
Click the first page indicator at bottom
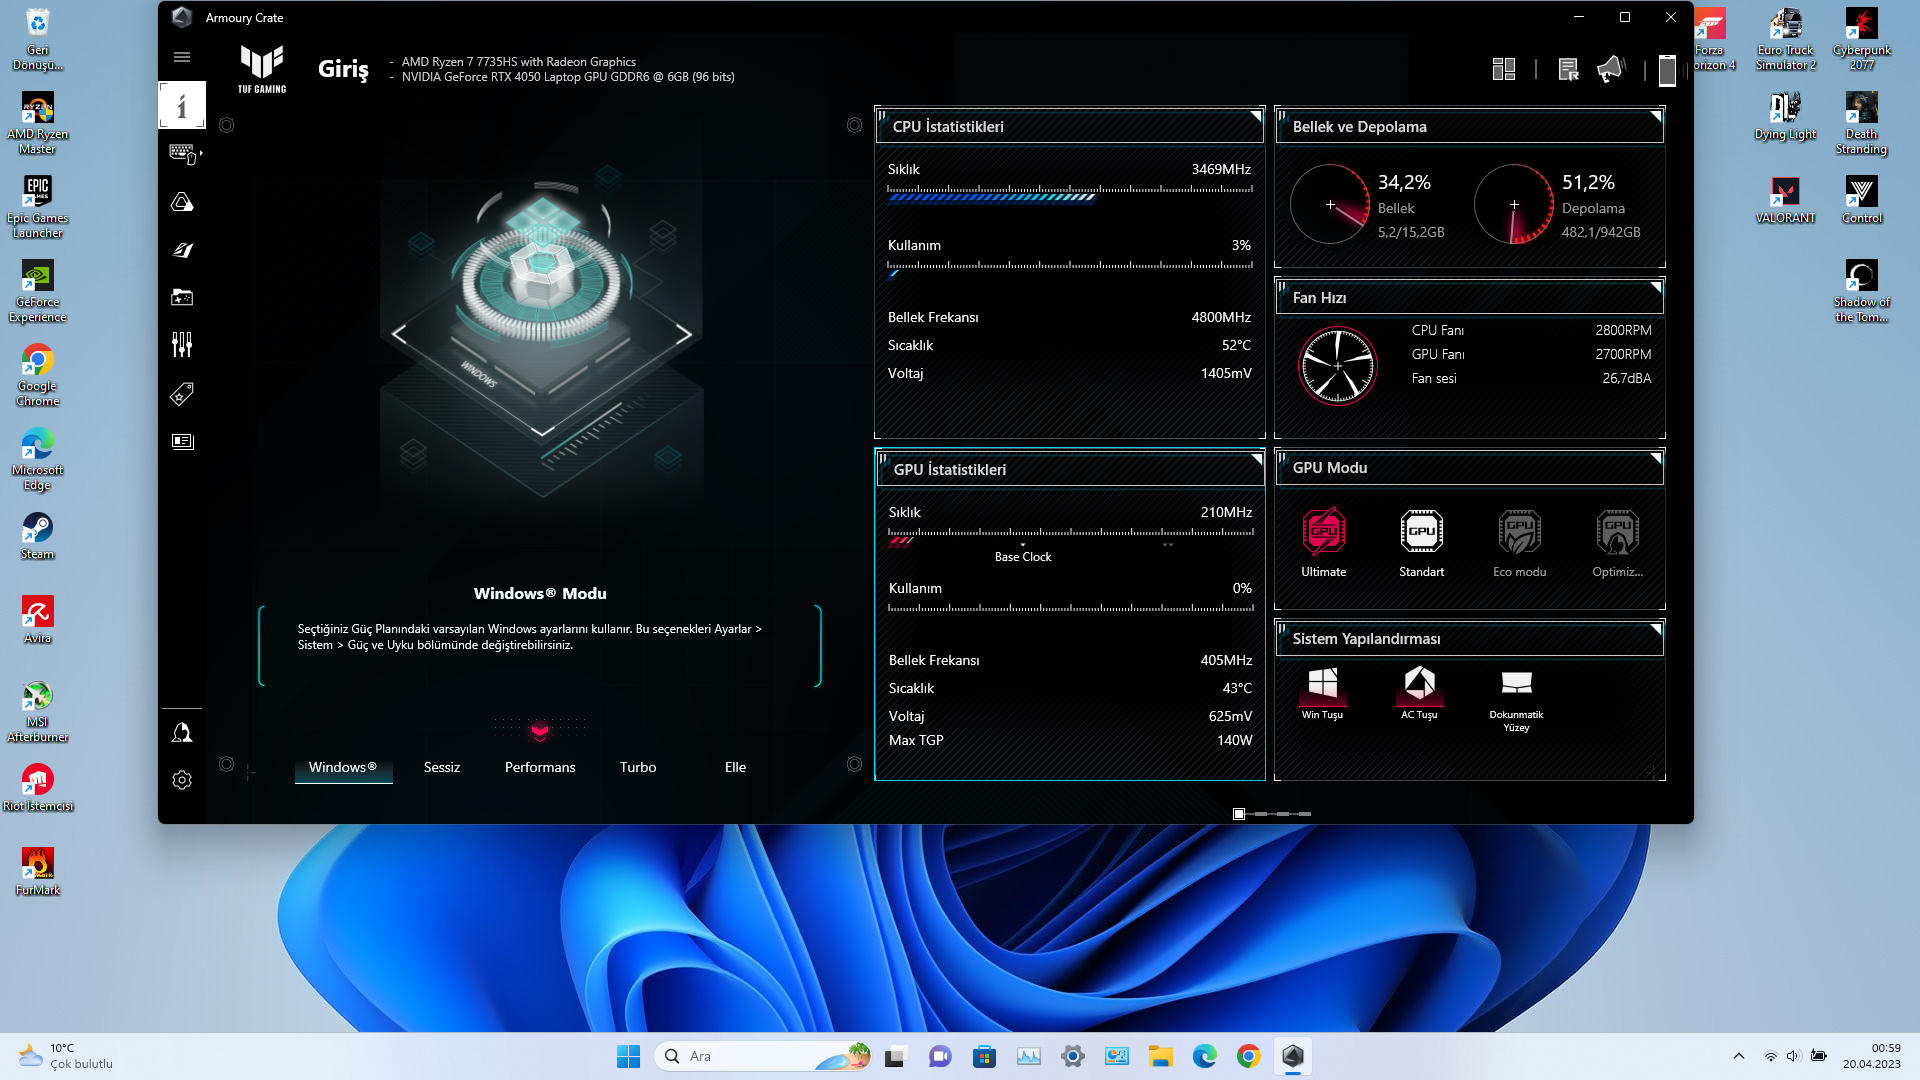(1239, 814)
